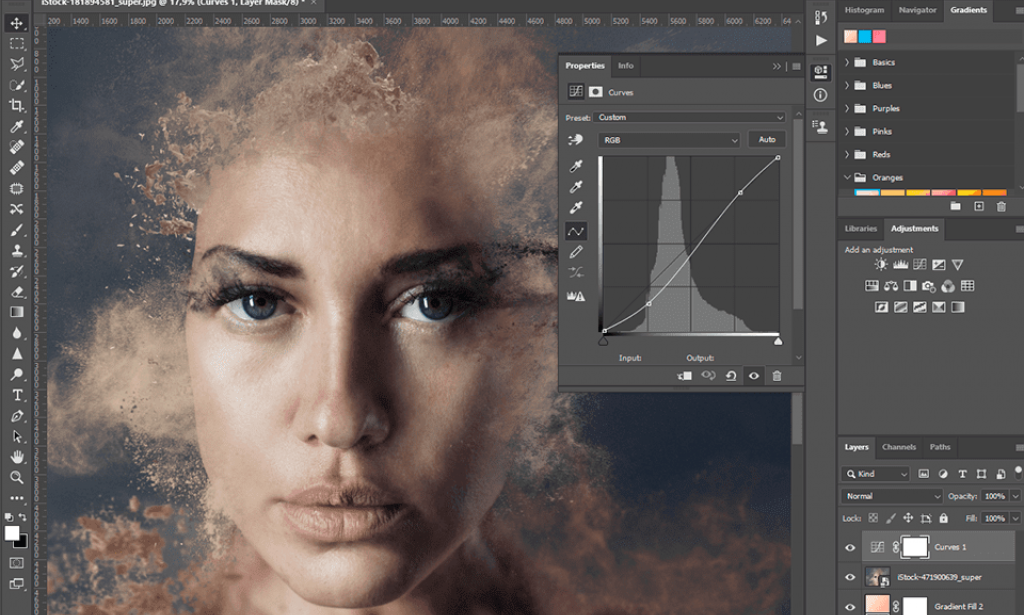1024x615 pixels.
Task: Click the Auto button in Curves properties
Action: (767, 140)
